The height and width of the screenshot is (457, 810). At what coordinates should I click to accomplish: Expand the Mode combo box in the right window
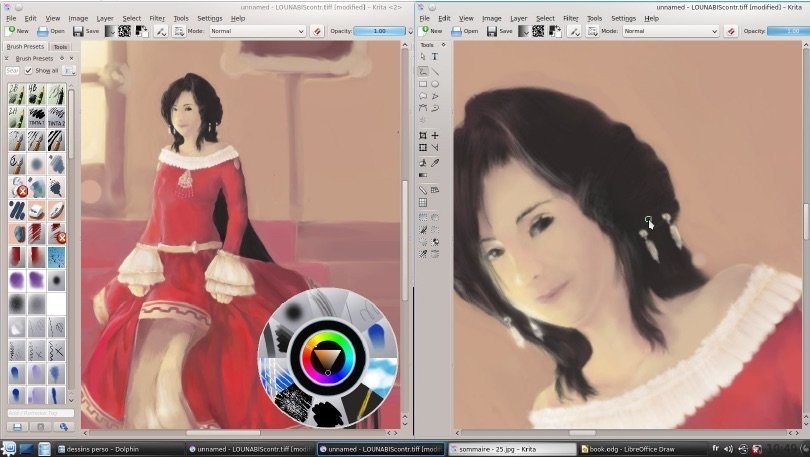coord(670,31)
